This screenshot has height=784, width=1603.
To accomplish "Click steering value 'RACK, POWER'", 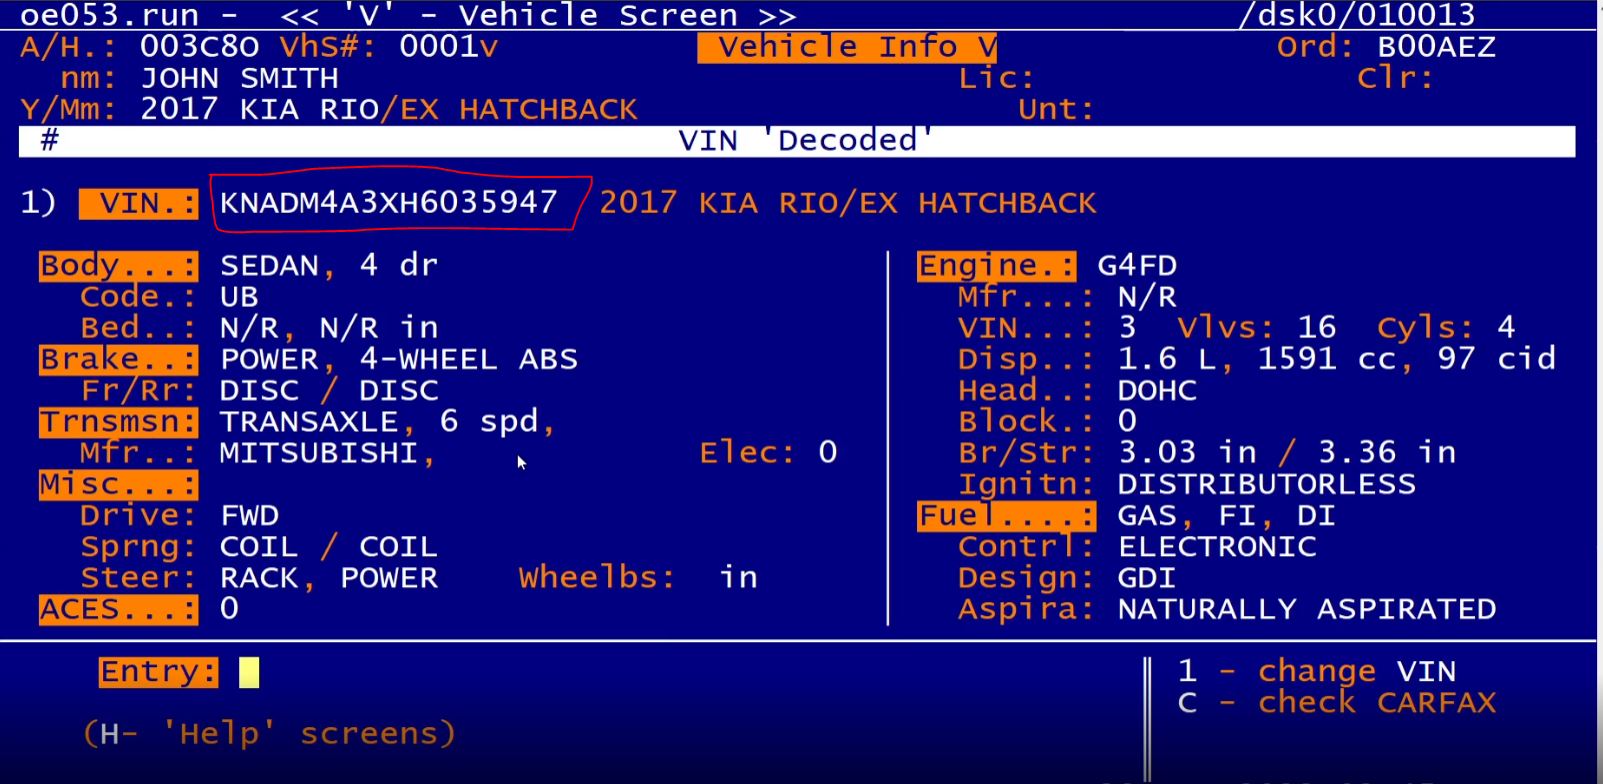I will [x=329, y=578].
